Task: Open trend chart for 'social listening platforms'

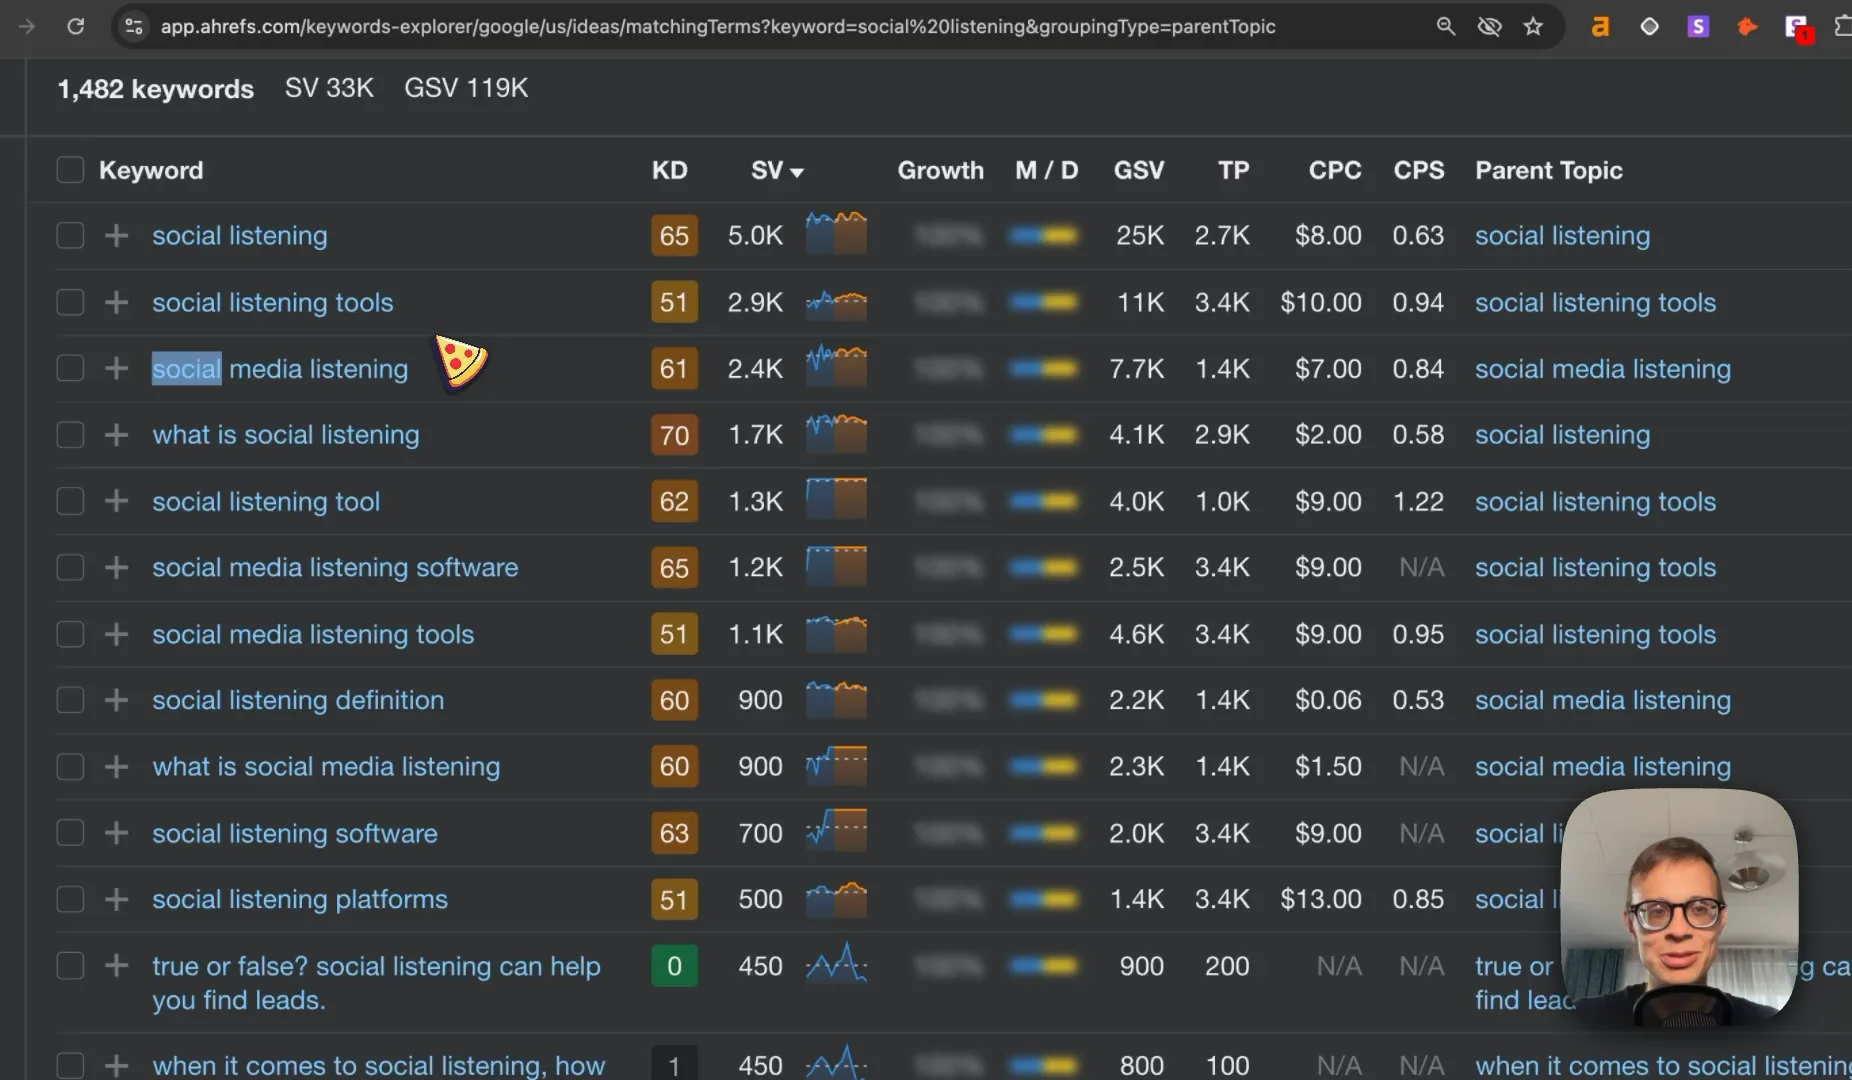Action: click(836, 899)
